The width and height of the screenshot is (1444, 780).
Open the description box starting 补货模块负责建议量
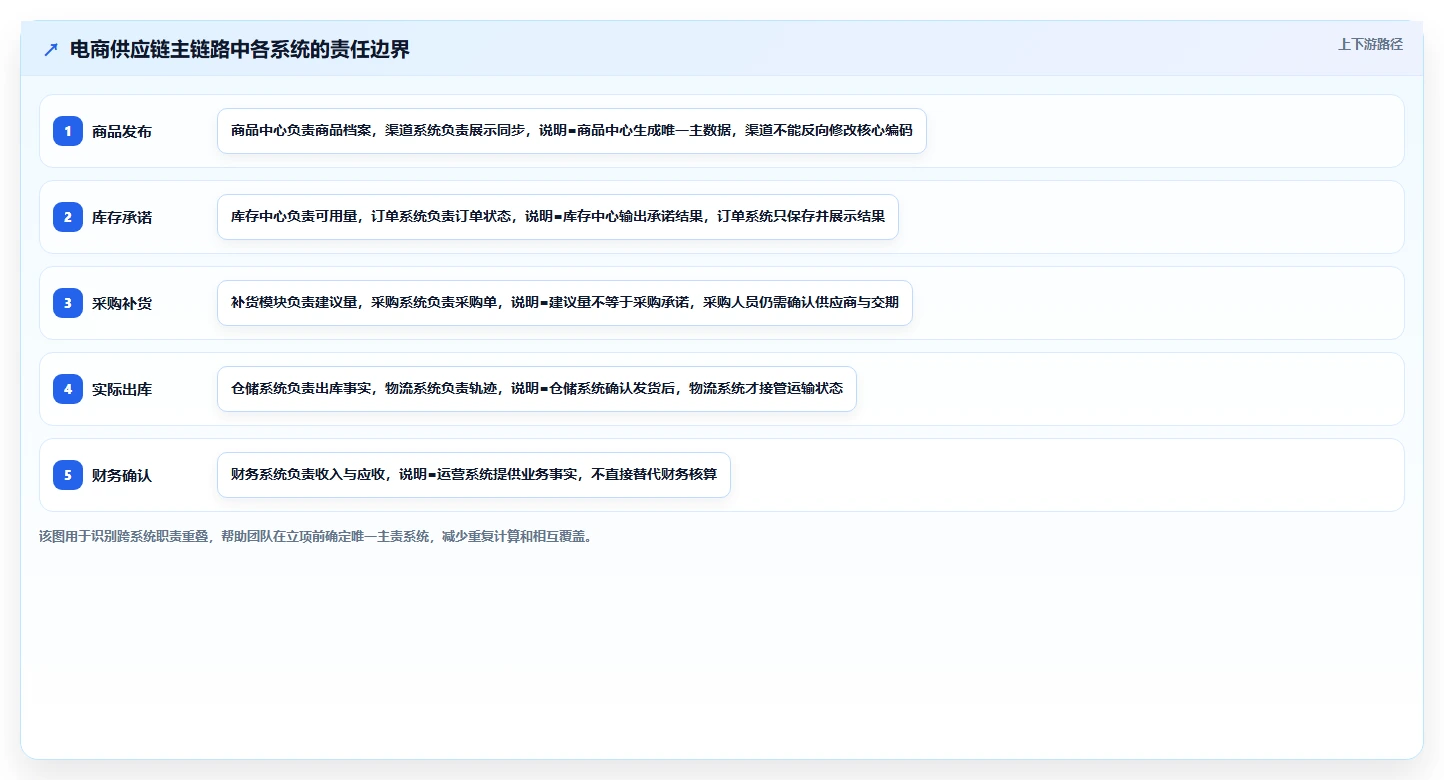coord(565,303)
